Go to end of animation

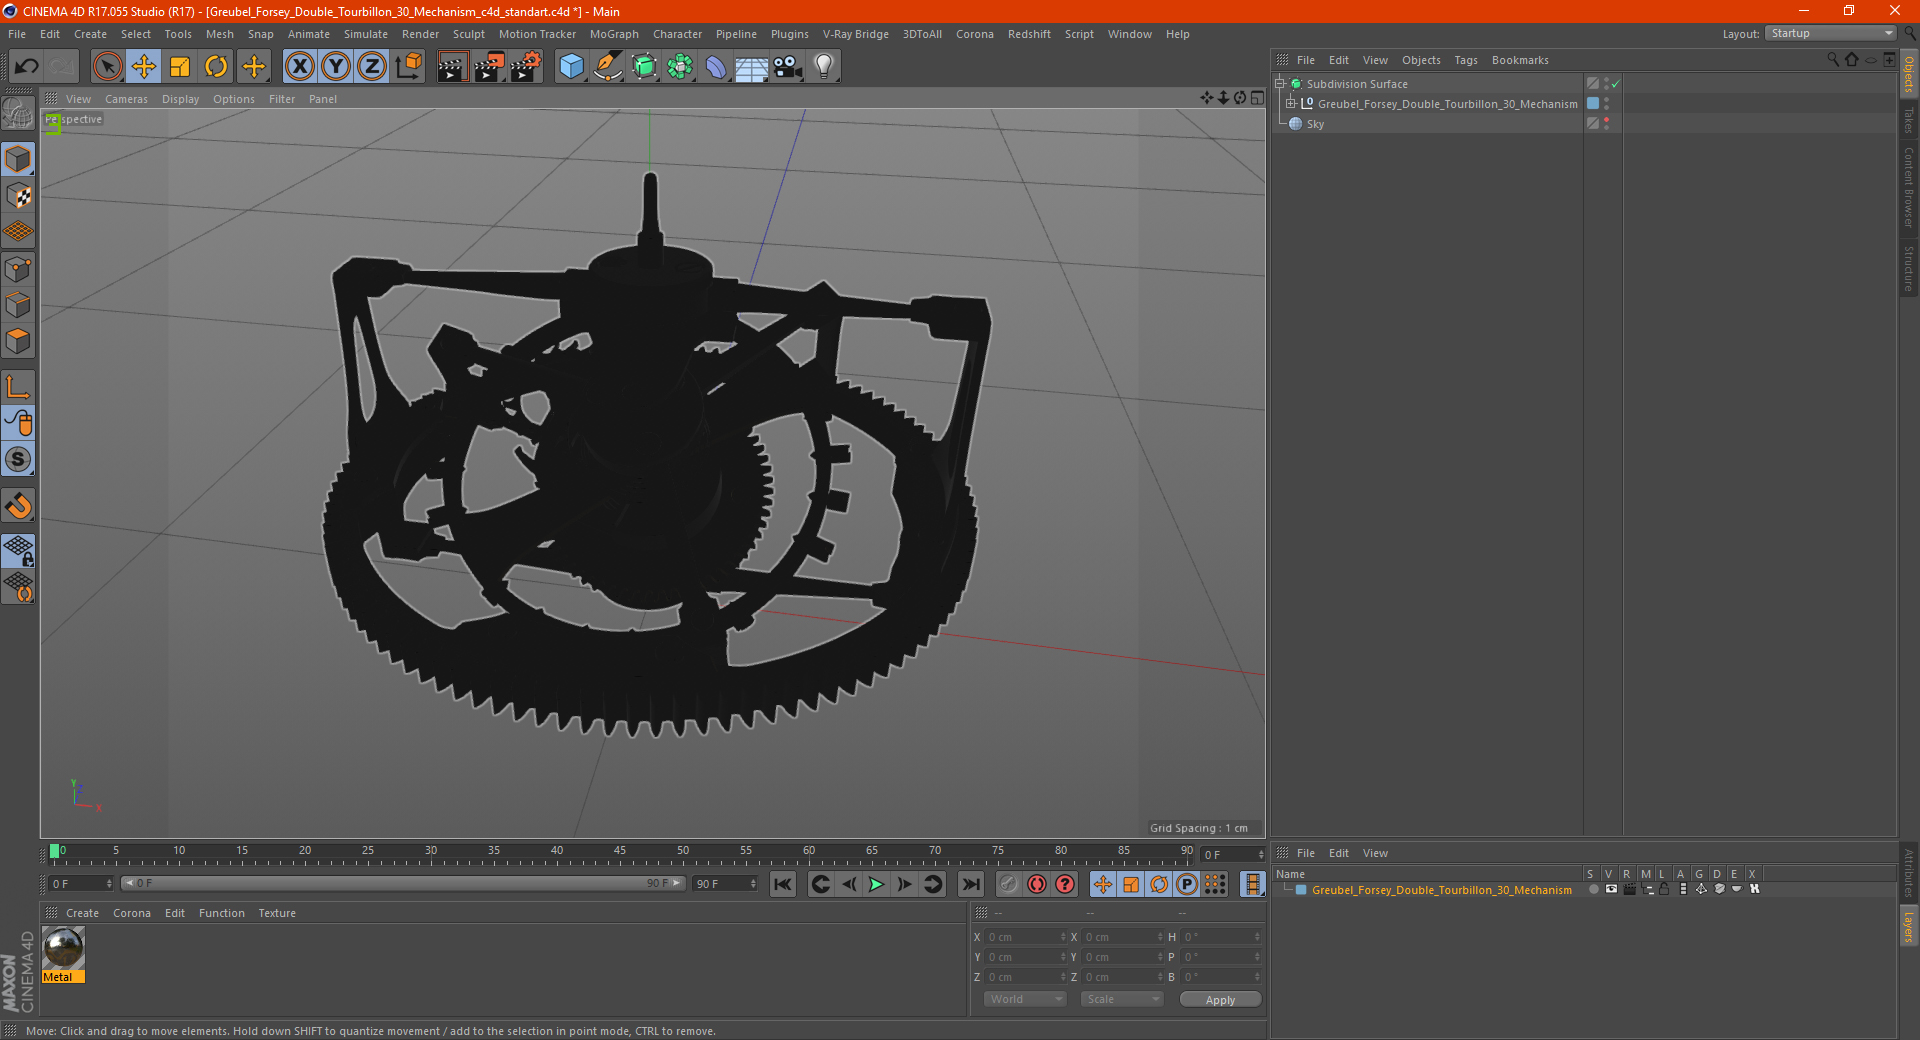pos(971,884)
